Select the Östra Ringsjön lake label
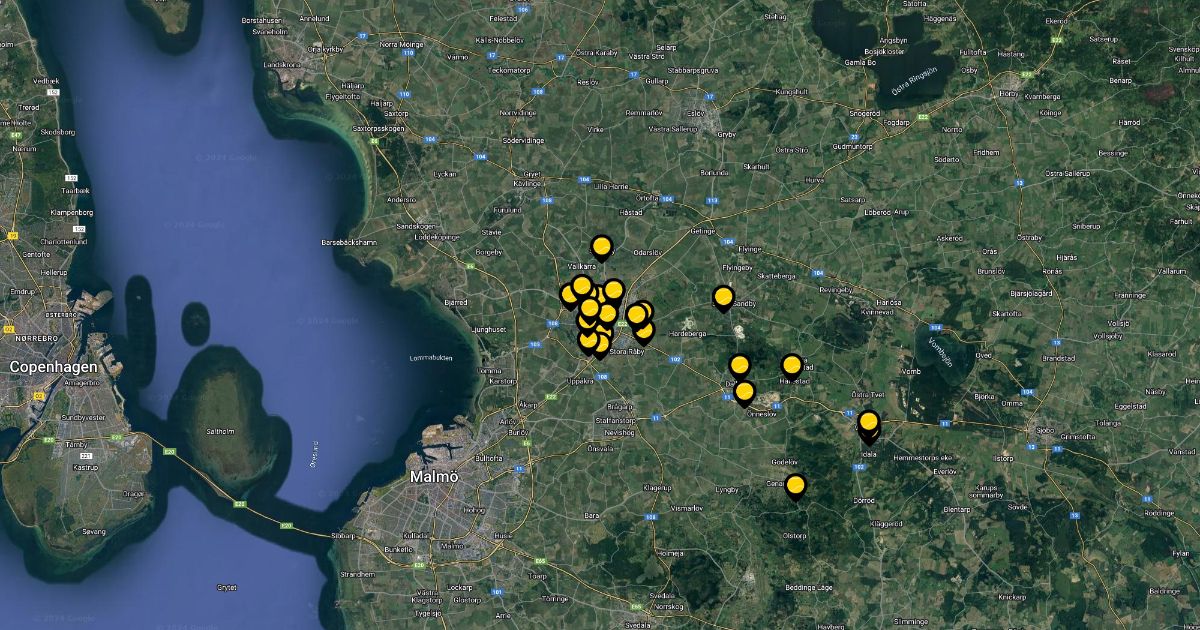 coord(914,80)
